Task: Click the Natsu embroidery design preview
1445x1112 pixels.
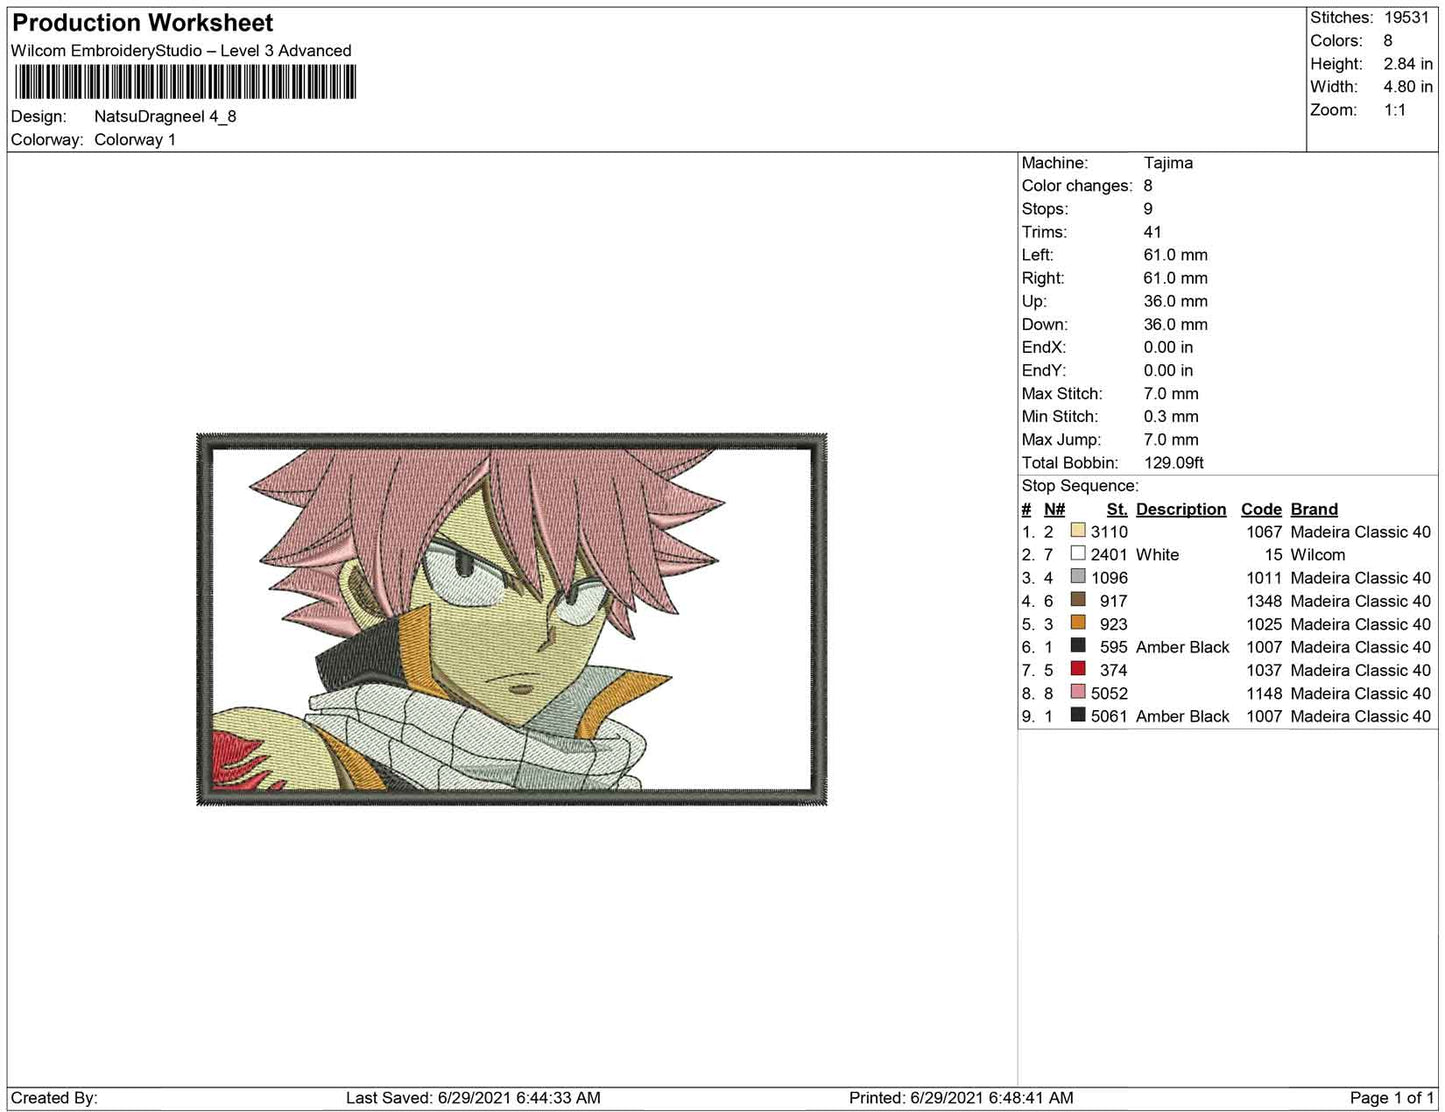Action: pos(512,619)
